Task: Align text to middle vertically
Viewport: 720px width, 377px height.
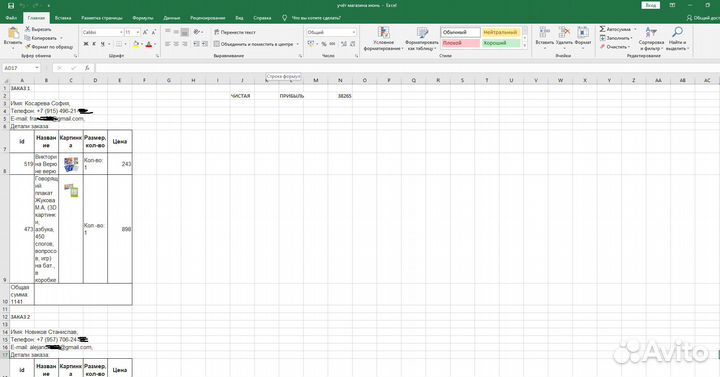Action: tap(176, 32)
